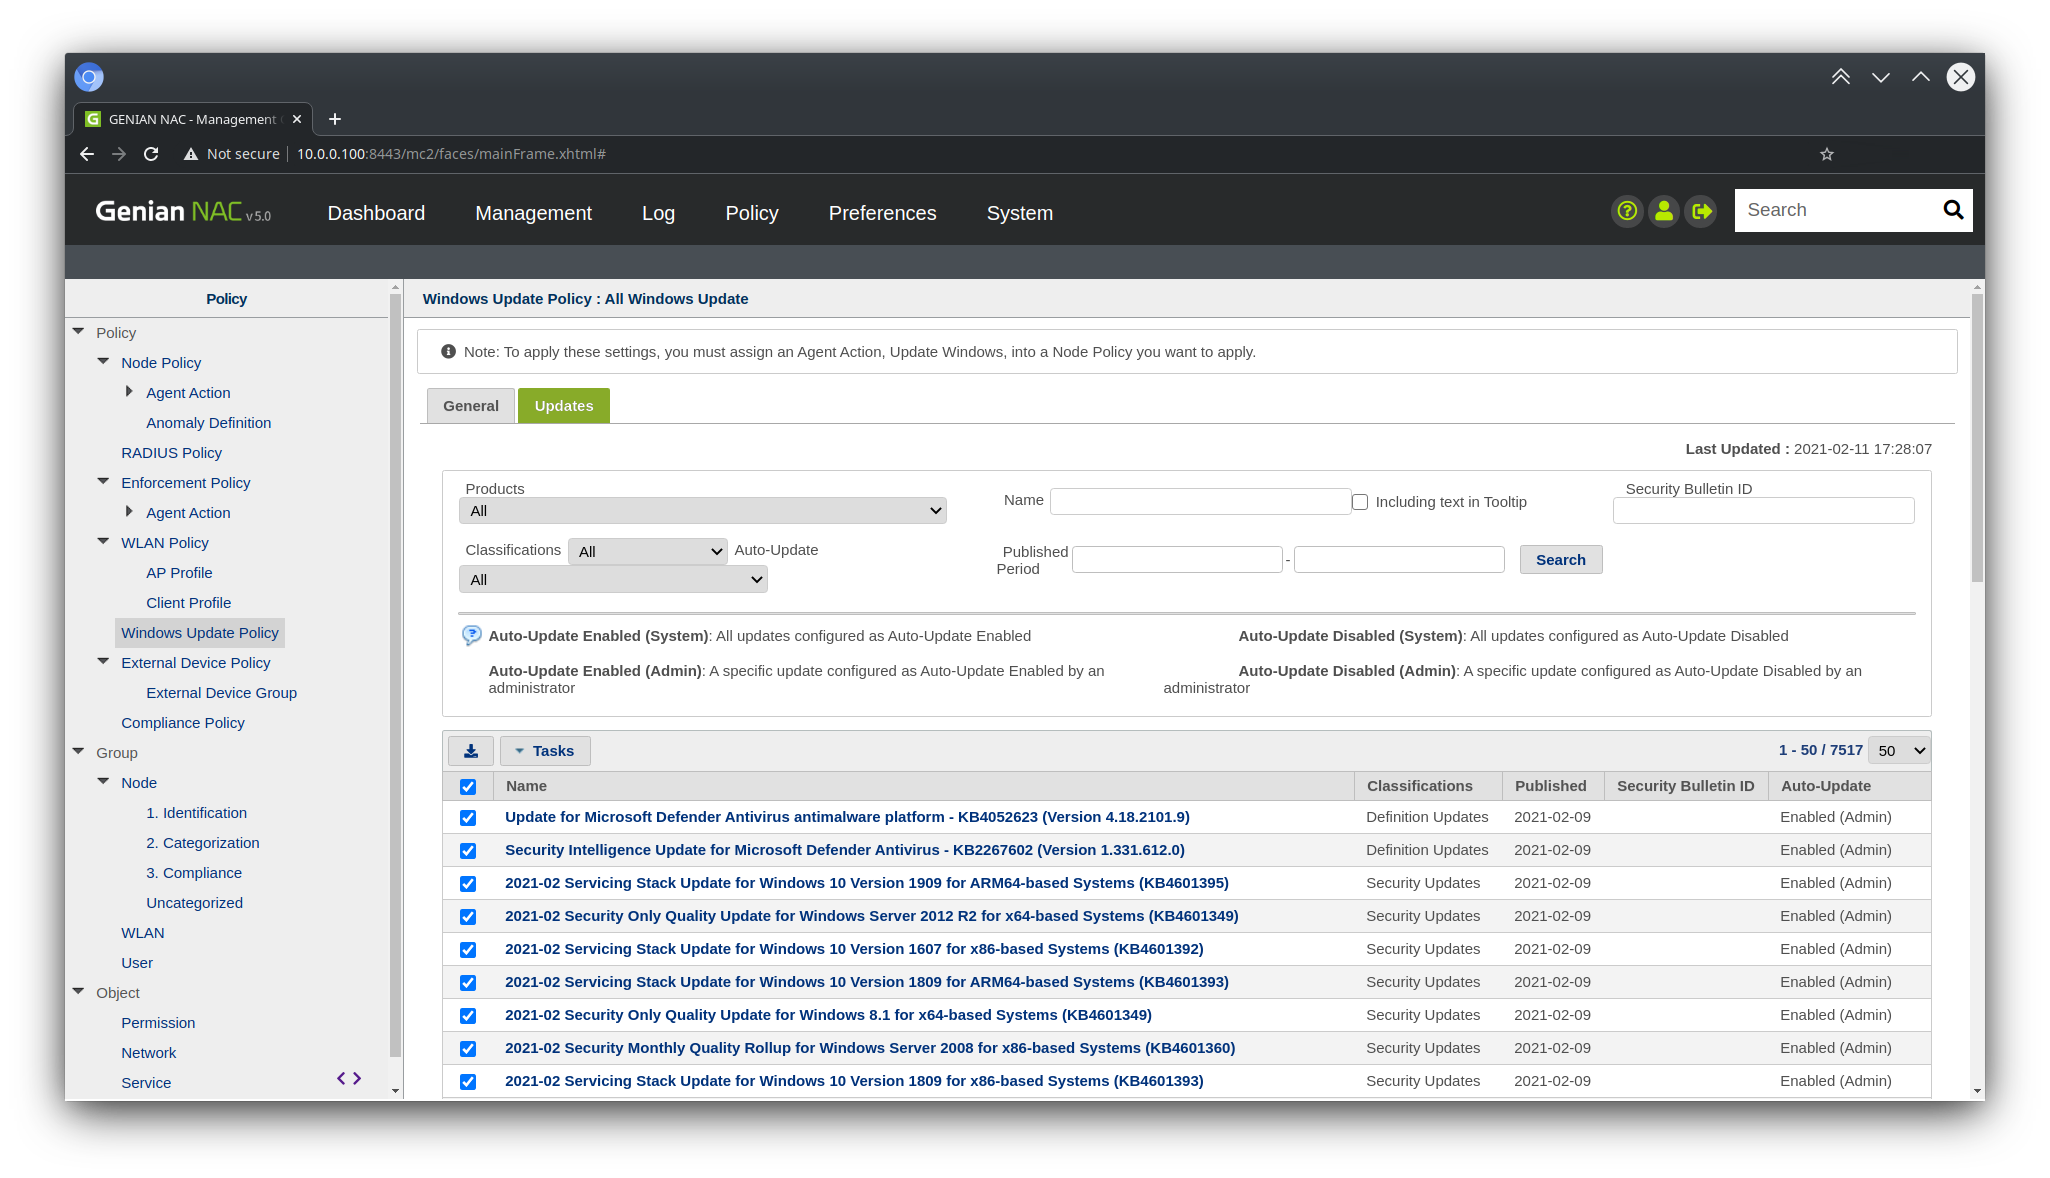Bookmark page with star icon

1827,154
